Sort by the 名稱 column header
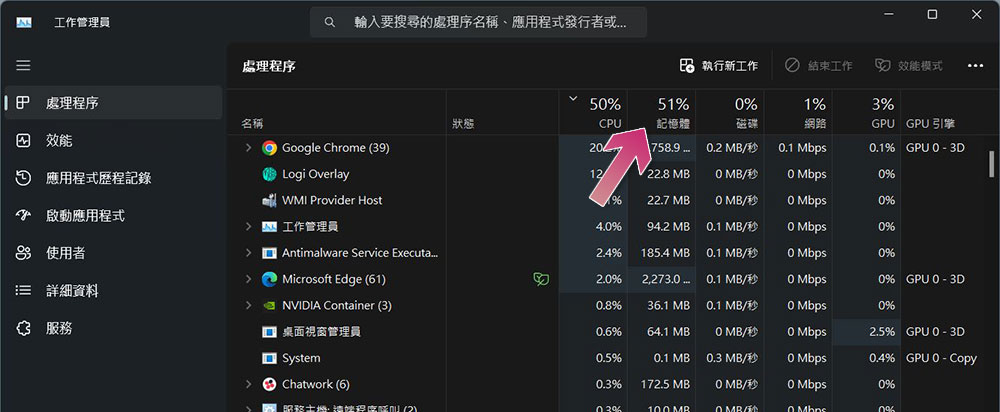This screenshot has width=1000, height=412. point(337,113)
